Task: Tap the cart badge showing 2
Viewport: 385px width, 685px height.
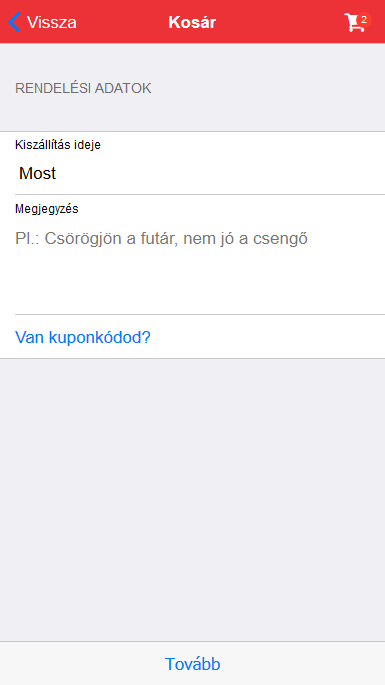Action: 364,20
